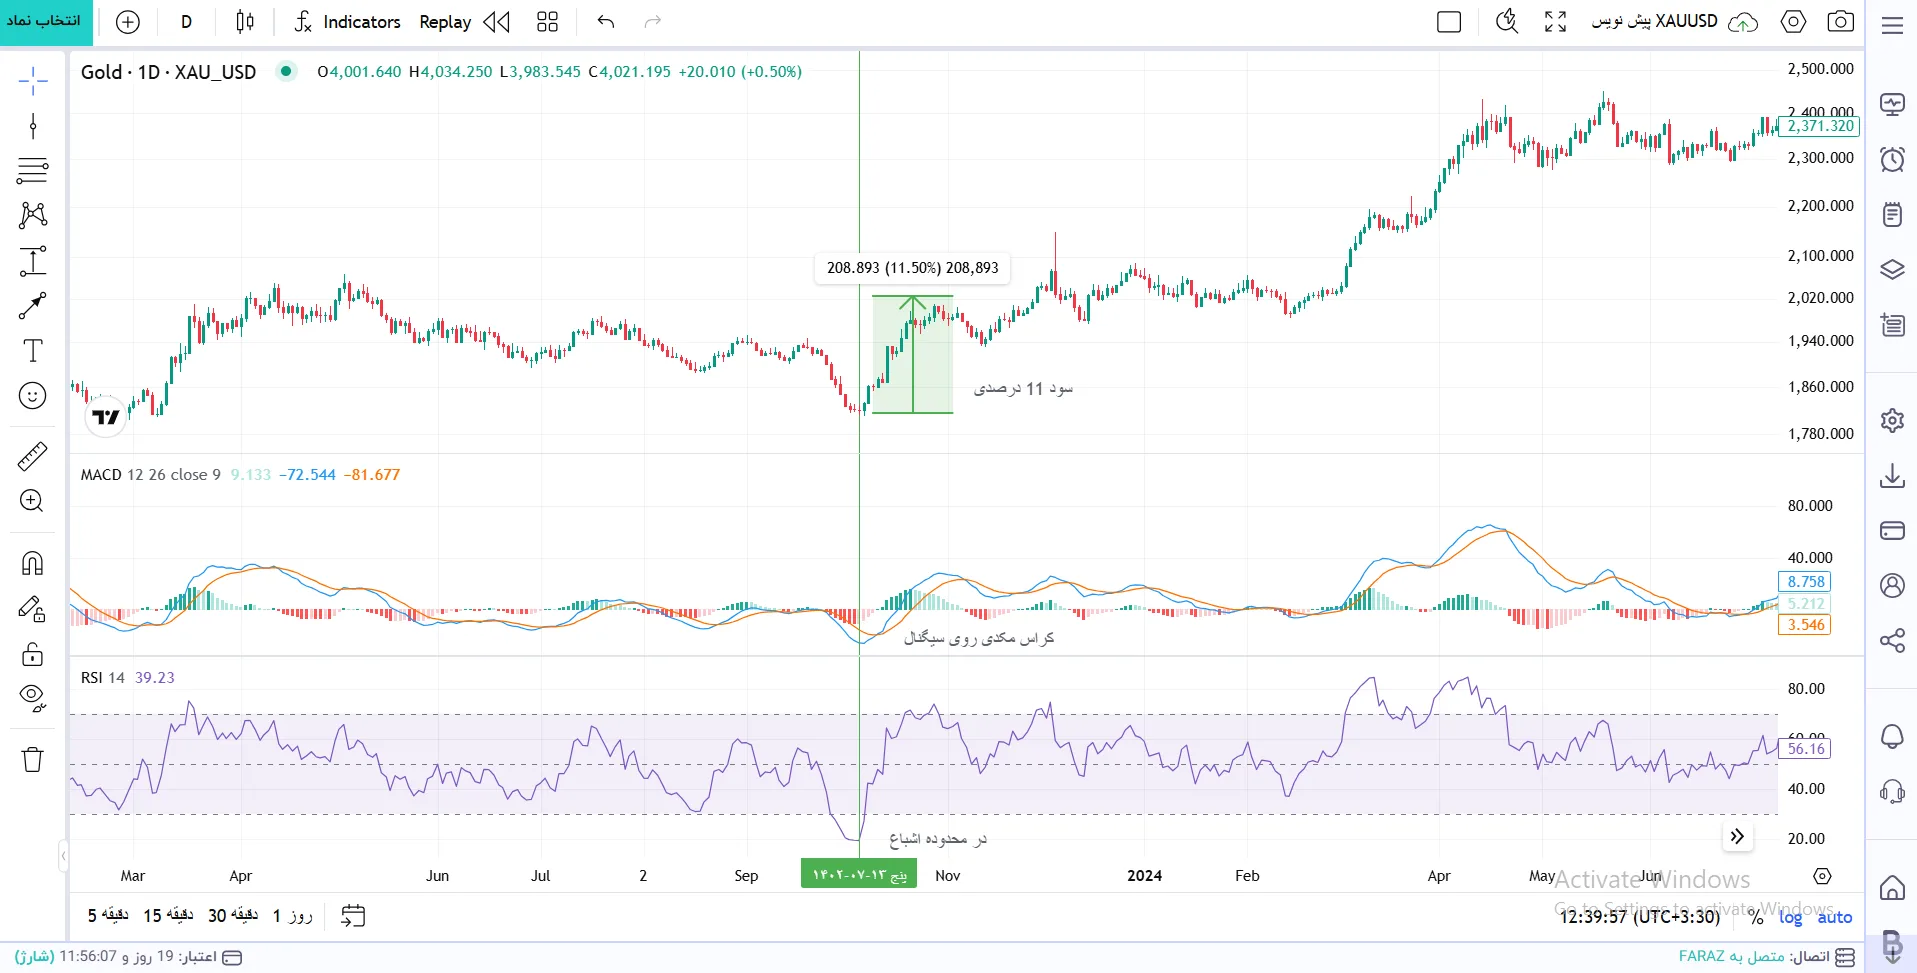Toggle auto scale mode
This screenshot has width=1917, height=973.
1835,917
